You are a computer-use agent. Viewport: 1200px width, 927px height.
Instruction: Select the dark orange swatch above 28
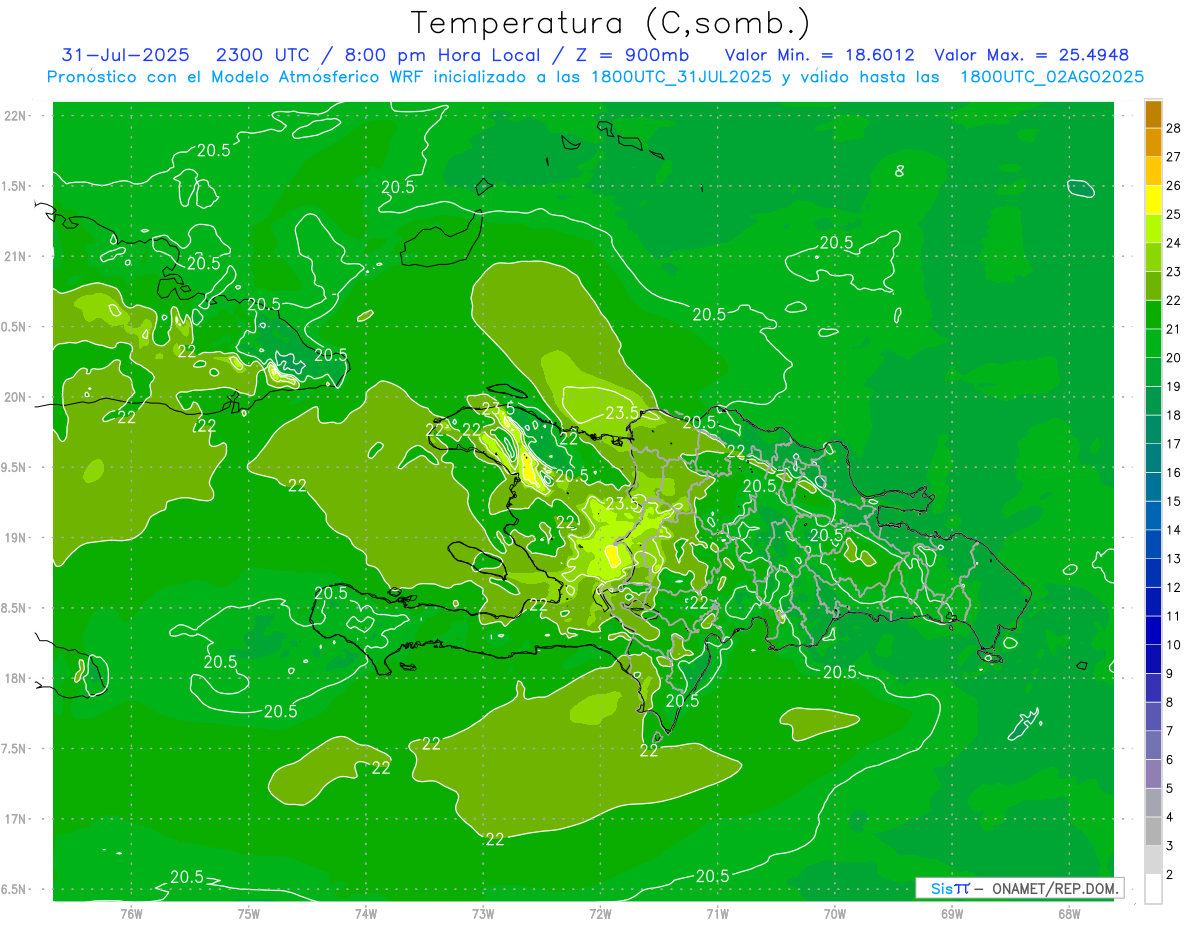coord(1154,113)
